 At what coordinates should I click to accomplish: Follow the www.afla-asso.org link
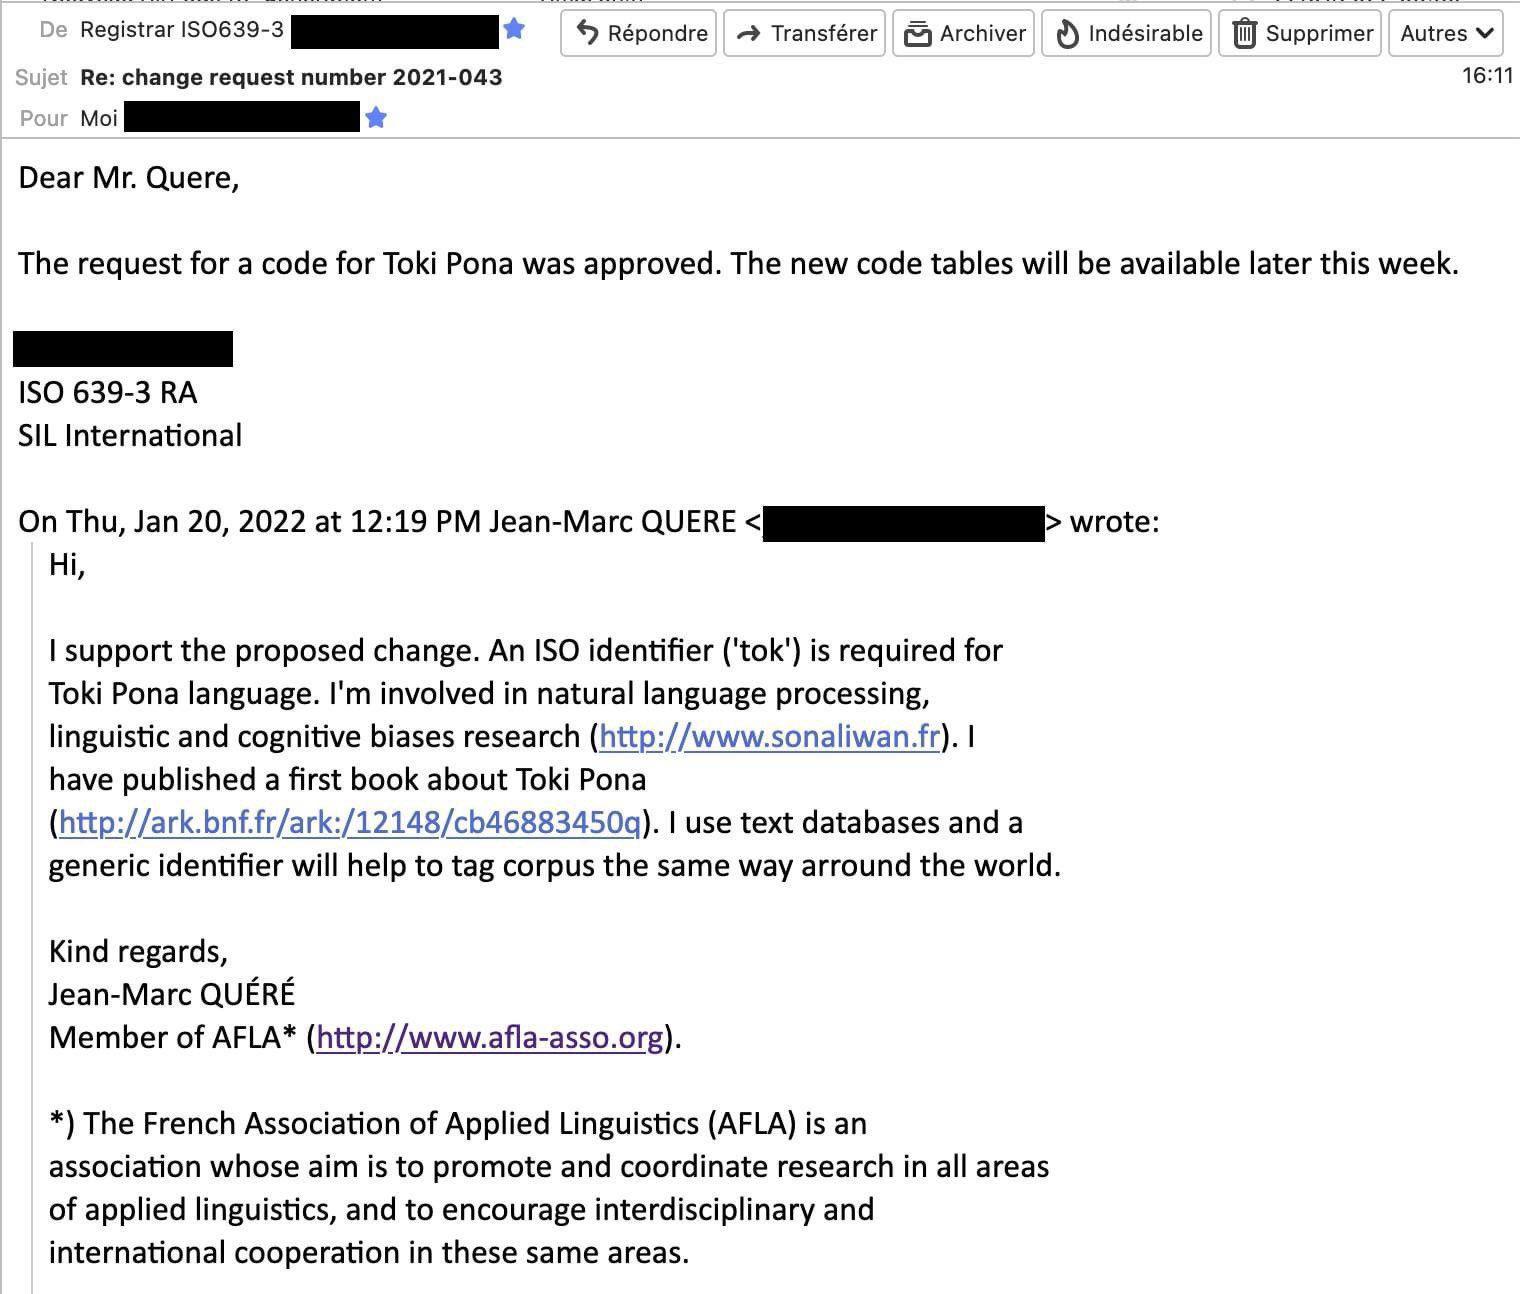tap(490, 1037)
